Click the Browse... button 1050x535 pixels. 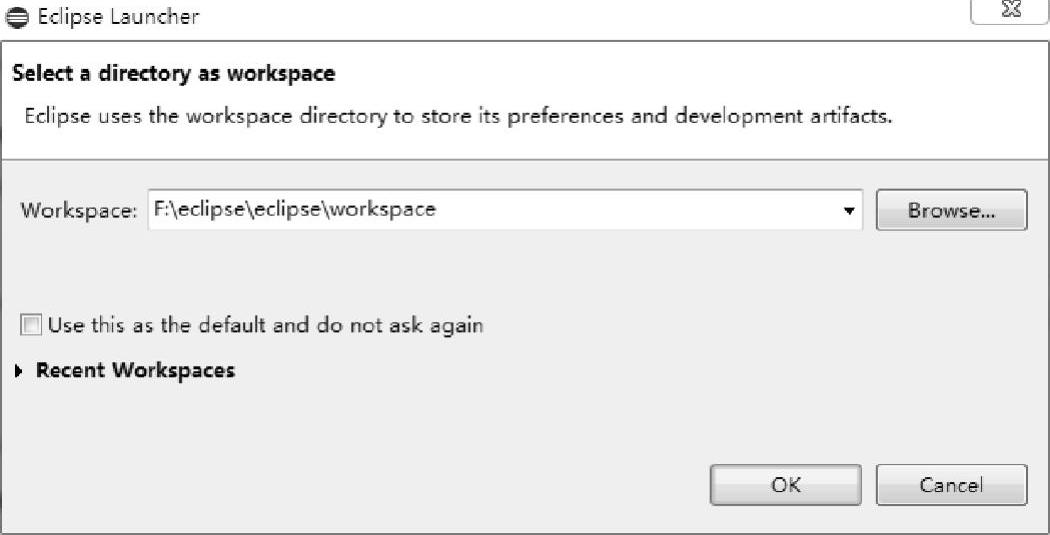click(x=951, y=210)
